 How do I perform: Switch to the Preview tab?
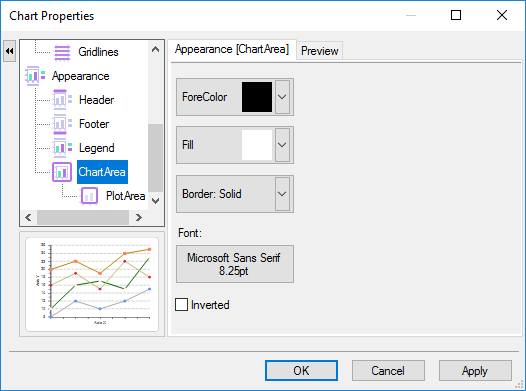pyautogui.click(x=319, y=51)
